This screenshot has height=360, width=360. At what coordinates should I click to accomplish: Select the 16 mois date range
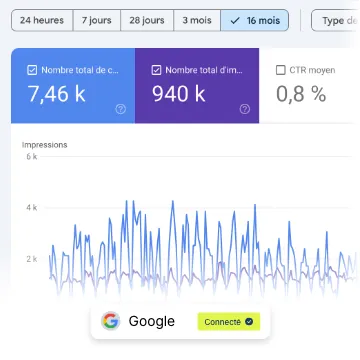coord(255,20)
